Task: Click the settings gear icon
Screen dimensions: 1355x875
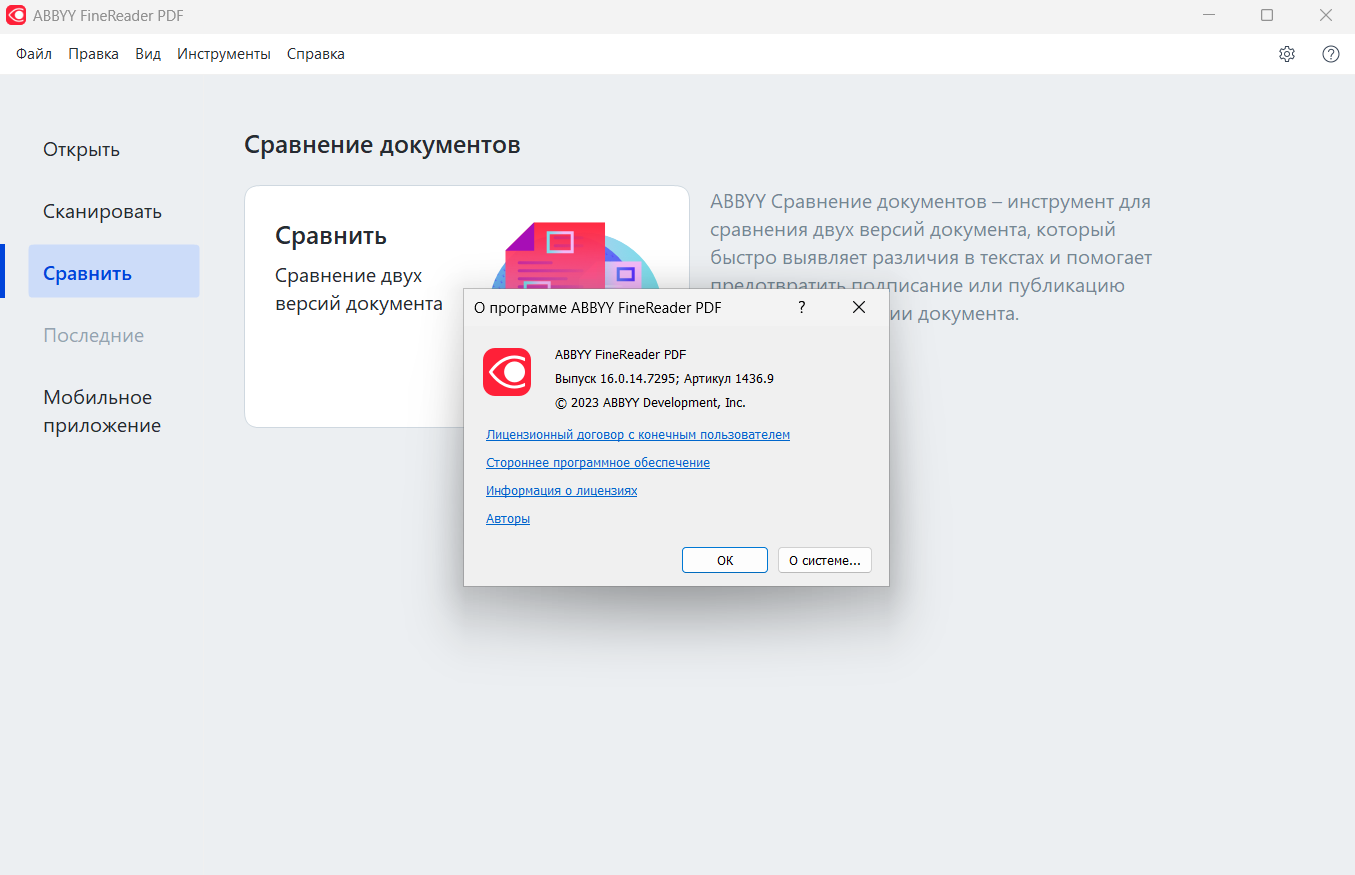Action: (x=1287, y=54)
